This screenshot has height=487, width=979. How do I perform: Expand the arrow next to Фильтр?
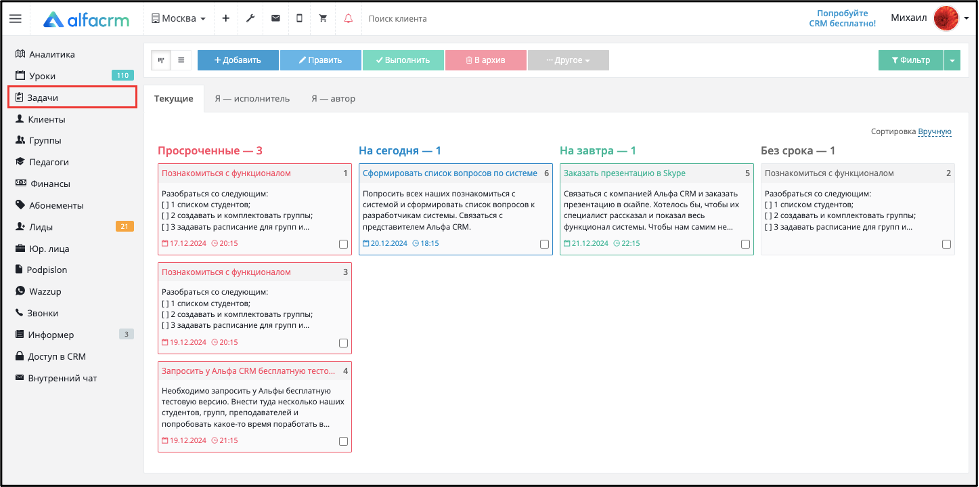click(952, 60)
